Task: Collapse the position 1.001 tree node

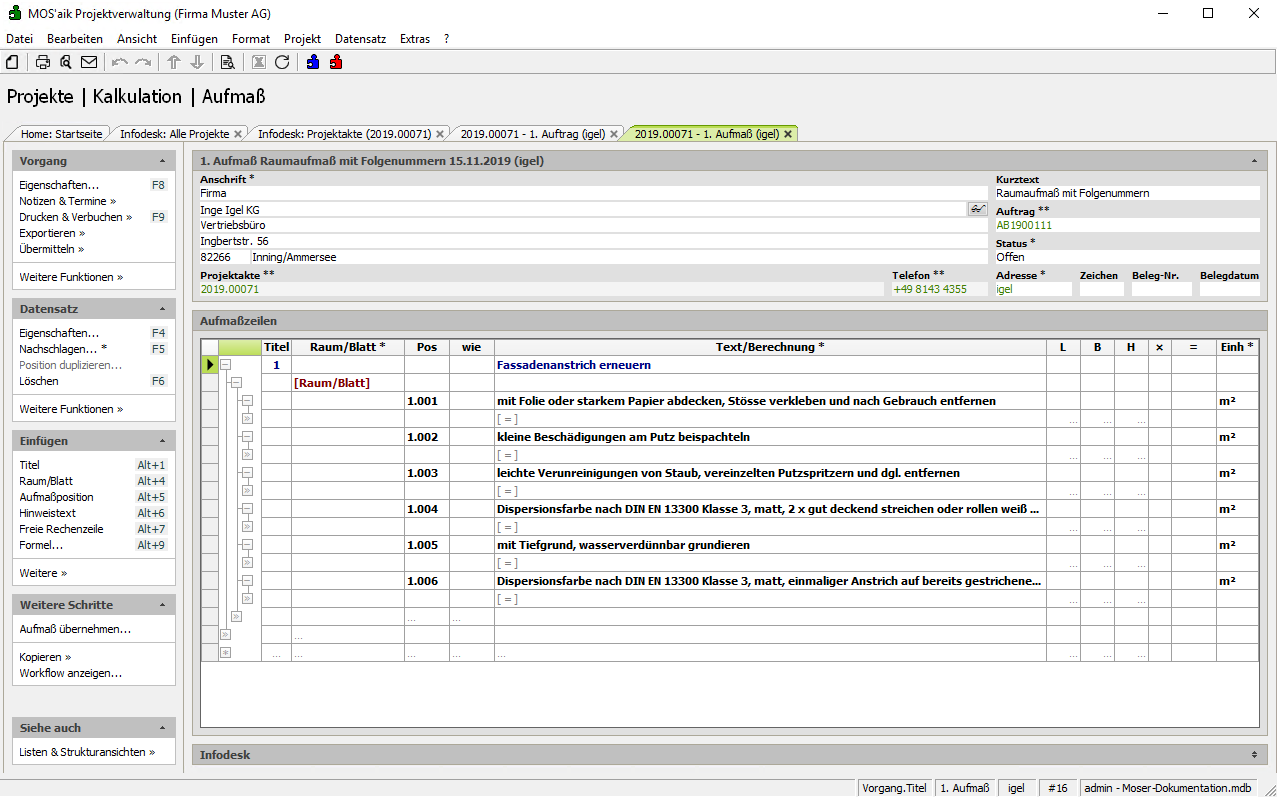Action: pos(247,401)
